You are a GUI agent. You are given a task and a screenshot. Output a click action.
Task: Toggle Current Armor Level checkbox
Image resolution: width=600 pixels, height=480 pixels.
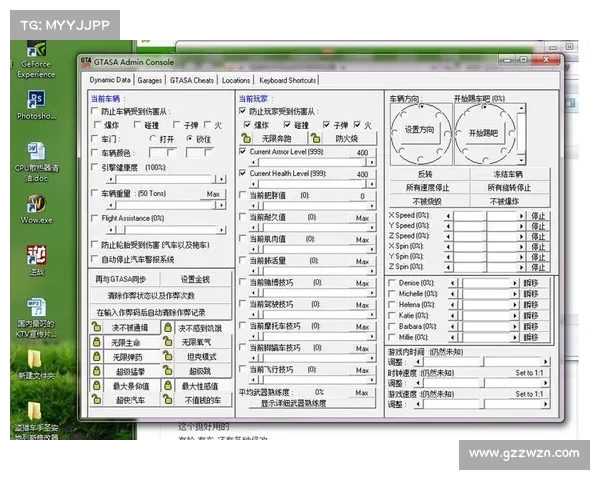(x=243, y=152)
